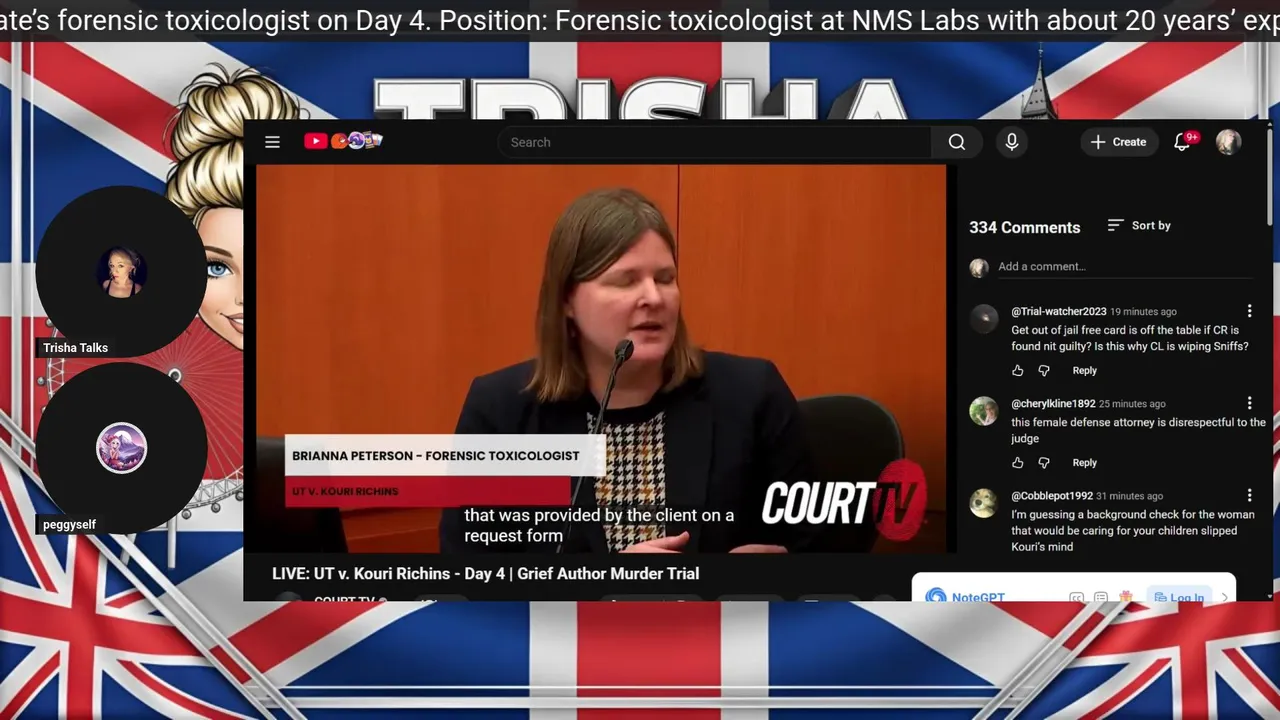The height and width of the screenshot is (720, 1280).
Task: Reply to cherylkline1892 comment
Action: coord(1085,463)
